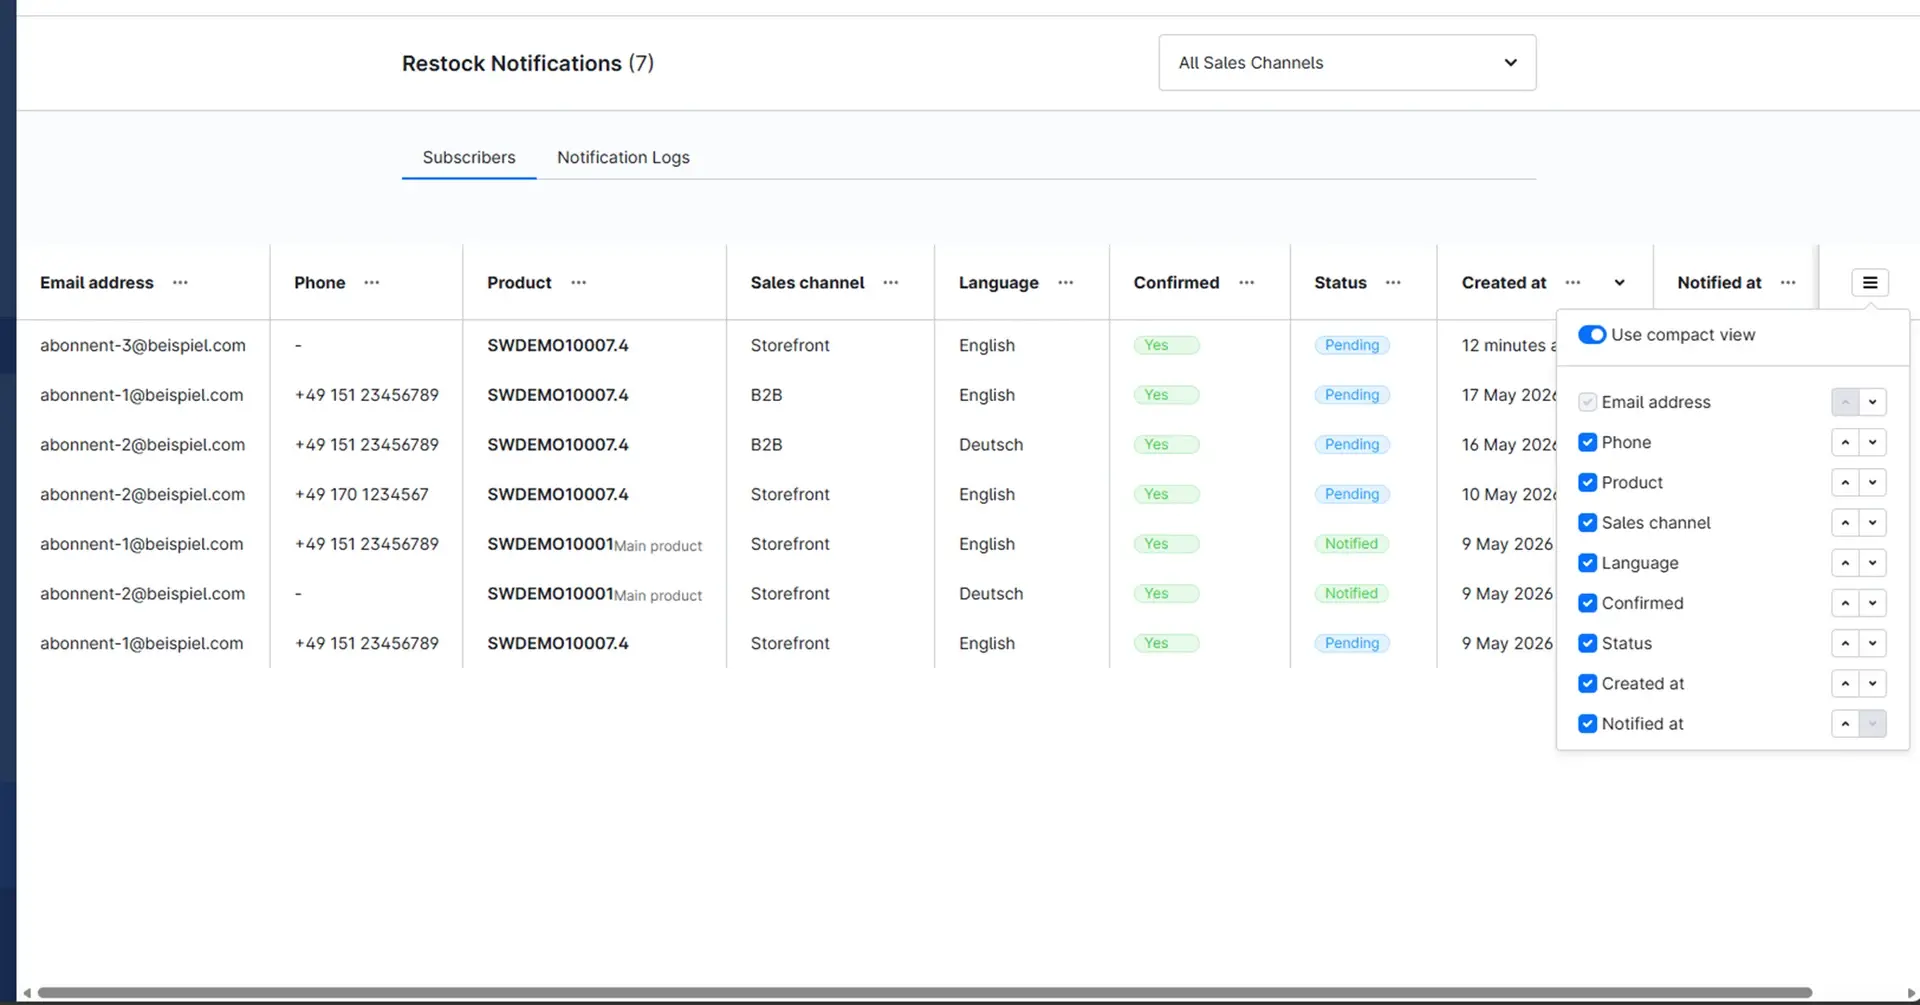Open the Language column options dots
Image resolution: width=1920 pixels, height=1005 pixels.
[1066, 283]
